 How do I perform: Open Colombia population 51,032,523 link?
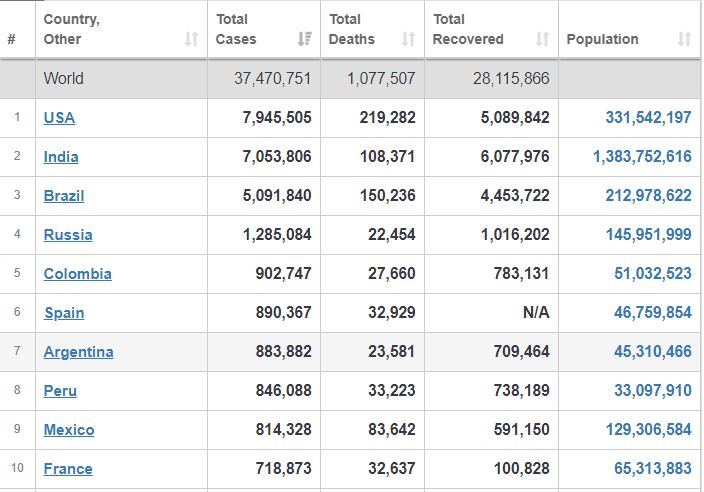(653, 274)
